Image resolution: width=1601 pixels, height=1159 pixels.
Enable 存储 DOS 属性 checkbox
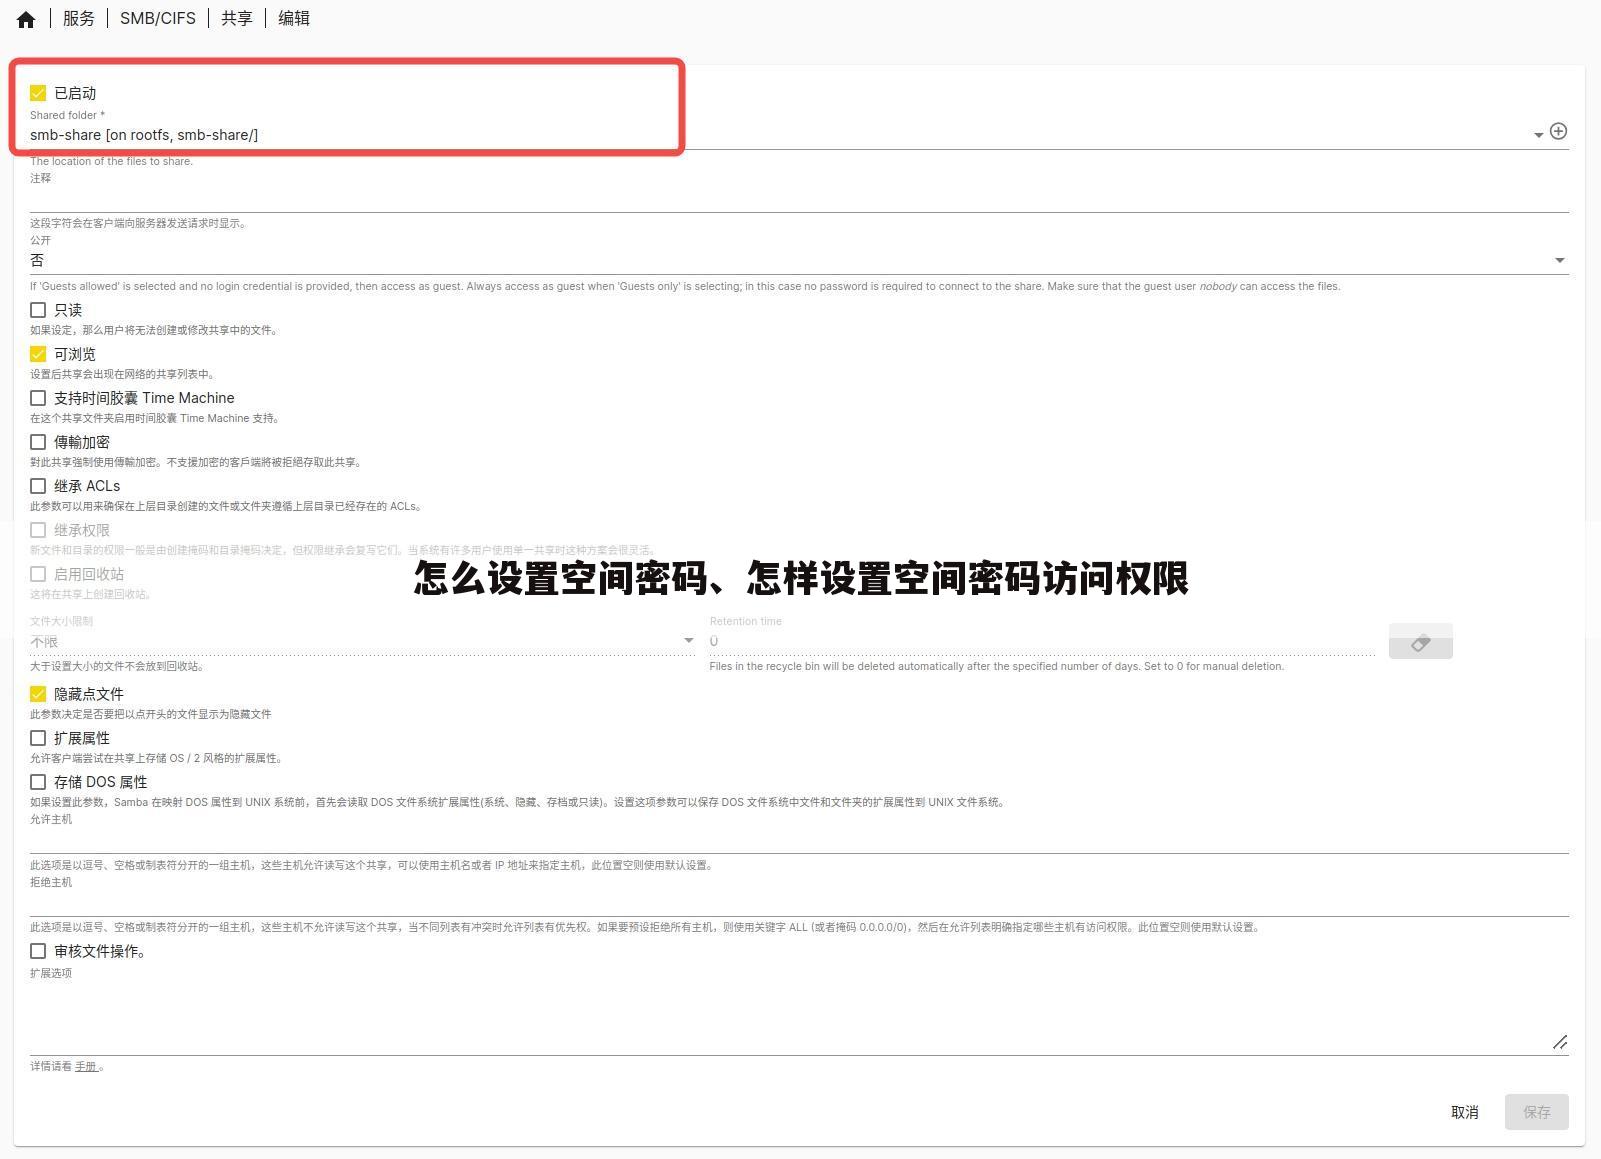point(38,782)
